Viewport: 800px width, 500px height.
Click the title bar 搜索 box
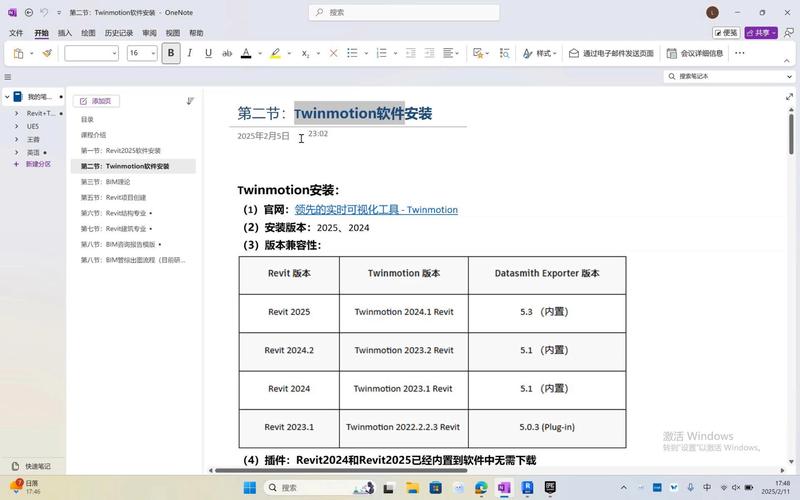click(404, 12)
